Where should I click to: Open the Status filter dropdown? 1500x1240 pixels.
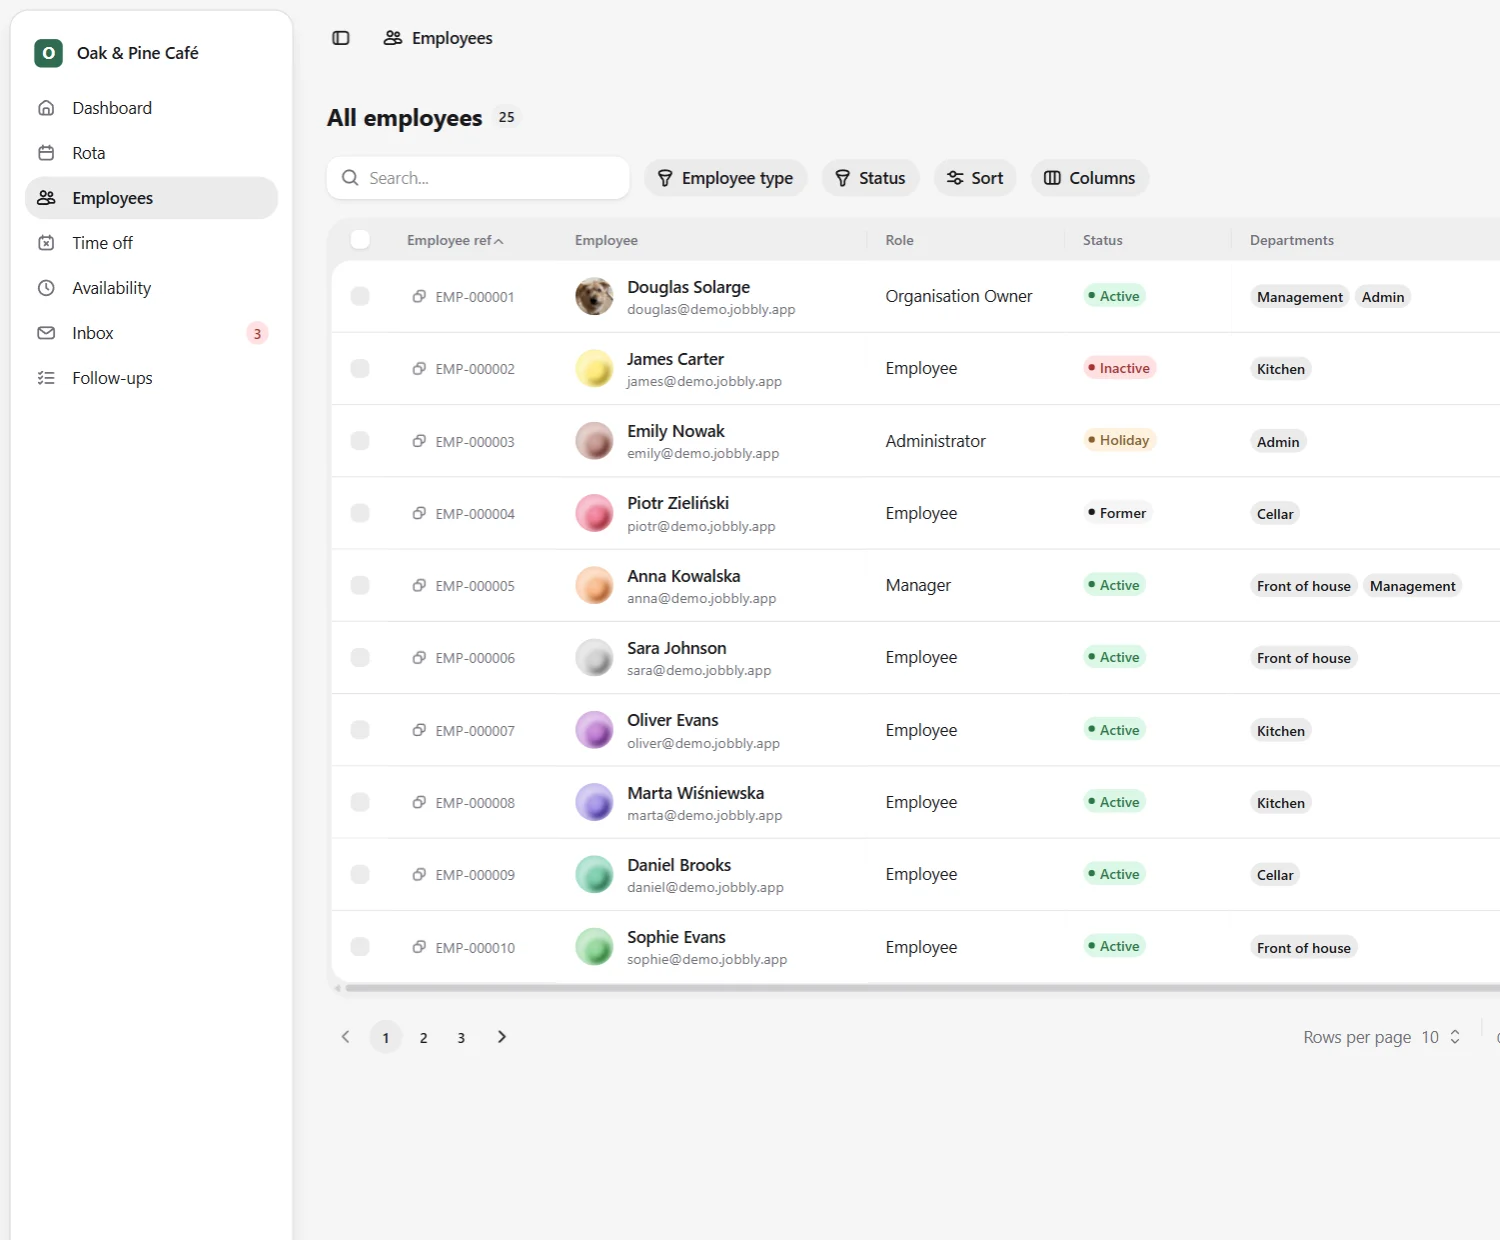870,178
